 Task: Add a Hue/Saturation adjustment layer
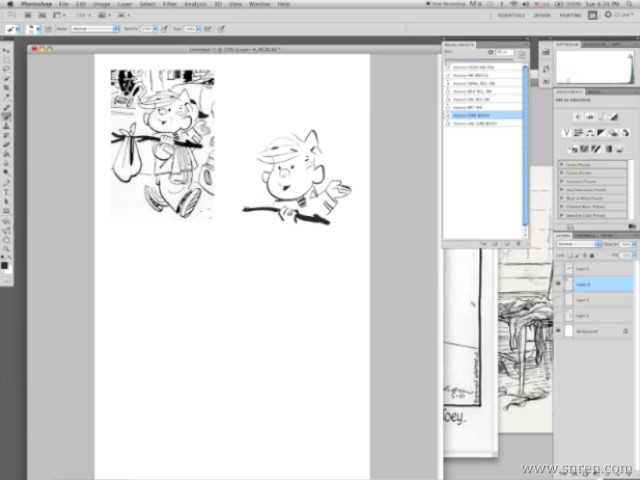click(x=578, y=133)
